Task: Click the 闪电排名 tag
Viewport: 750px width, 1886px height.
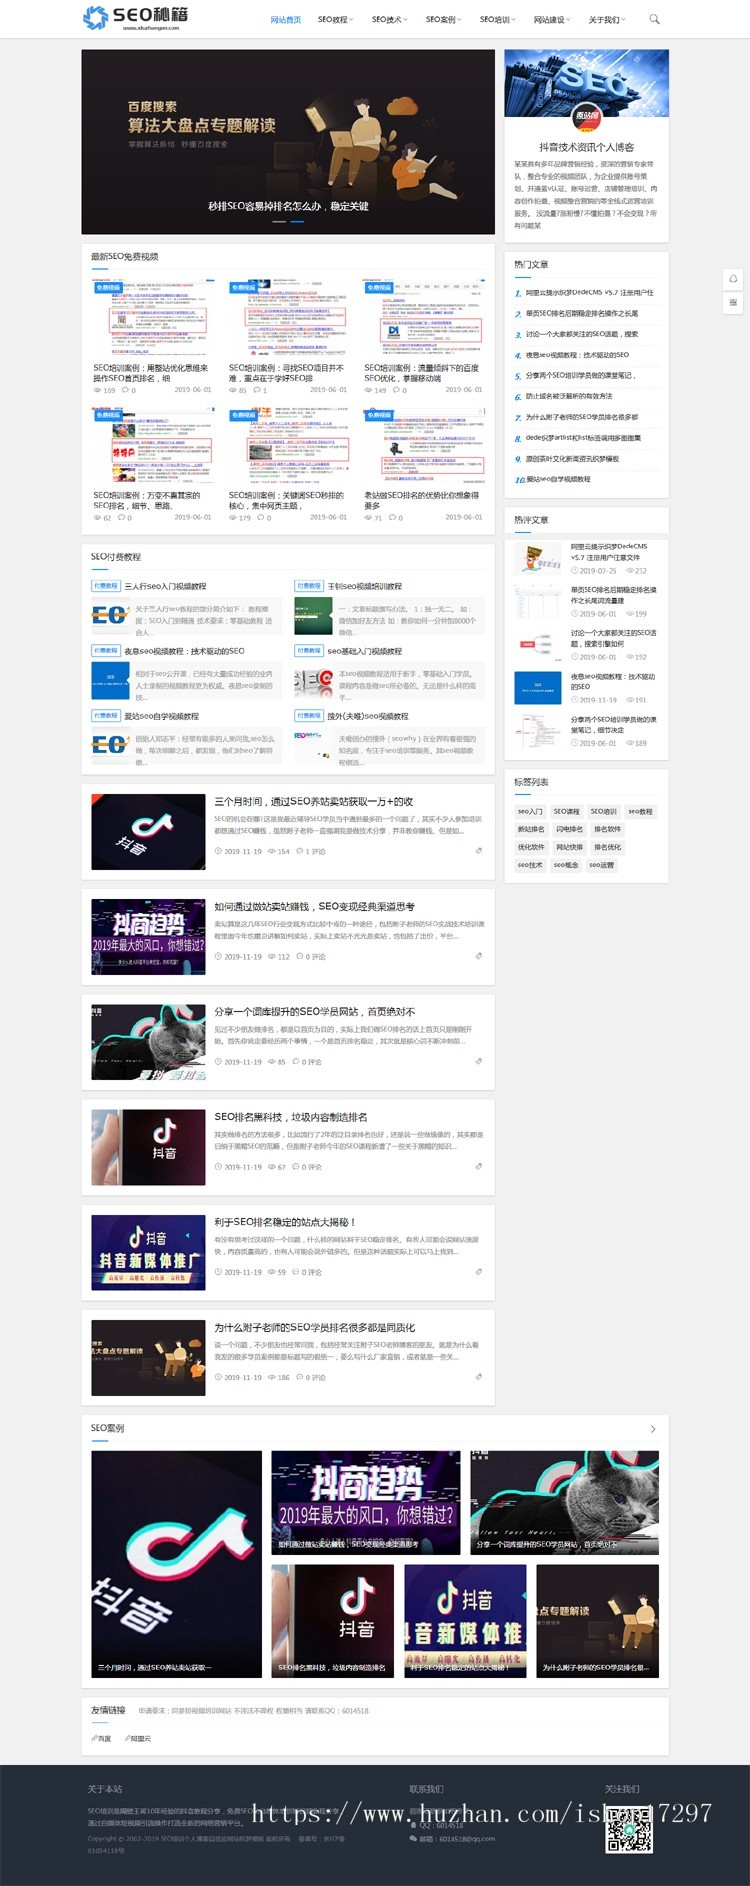Action: point(568,829)
